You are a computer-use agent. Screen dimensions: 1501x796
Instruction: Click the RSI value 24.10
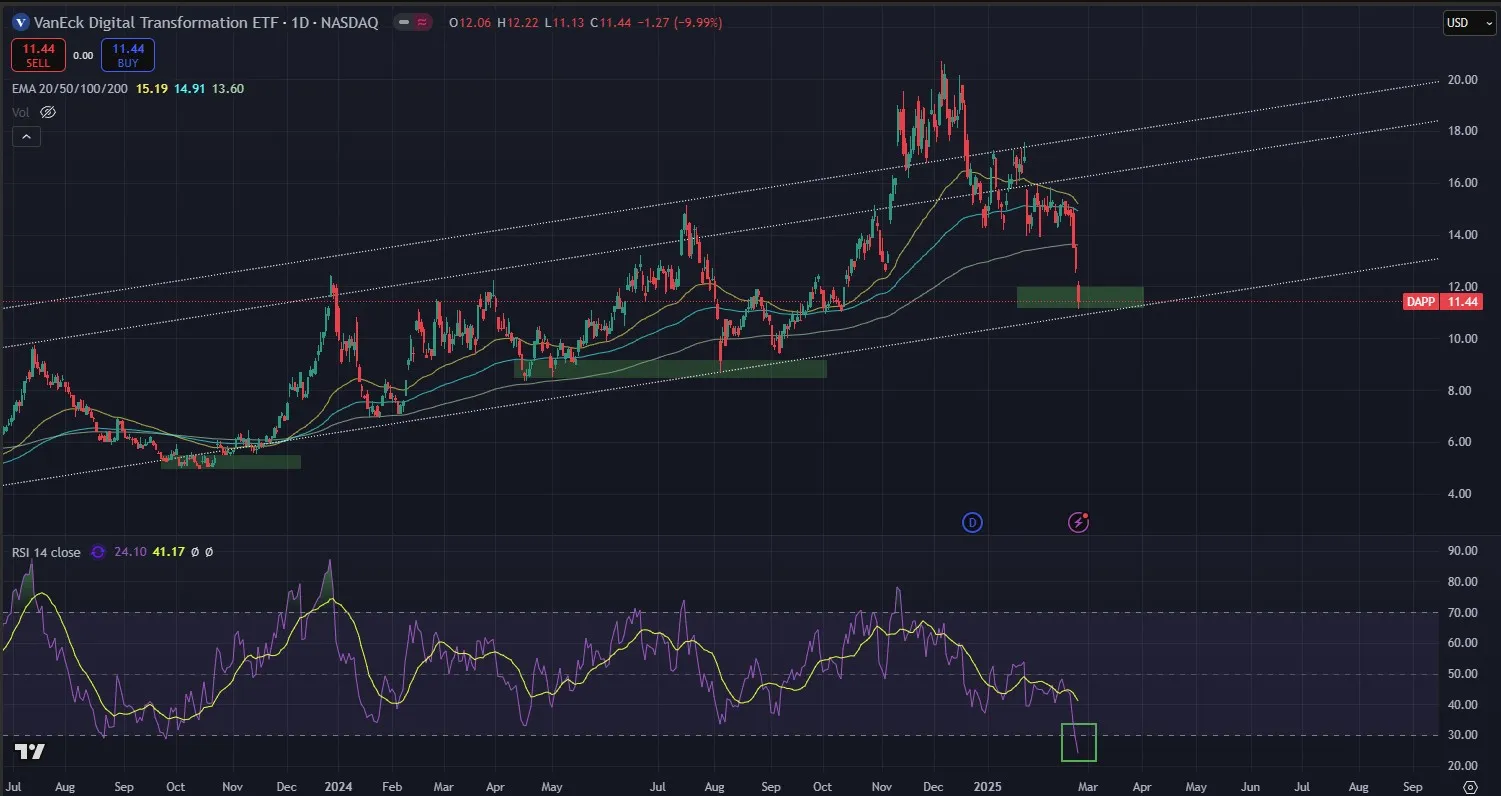pos(129,552)
